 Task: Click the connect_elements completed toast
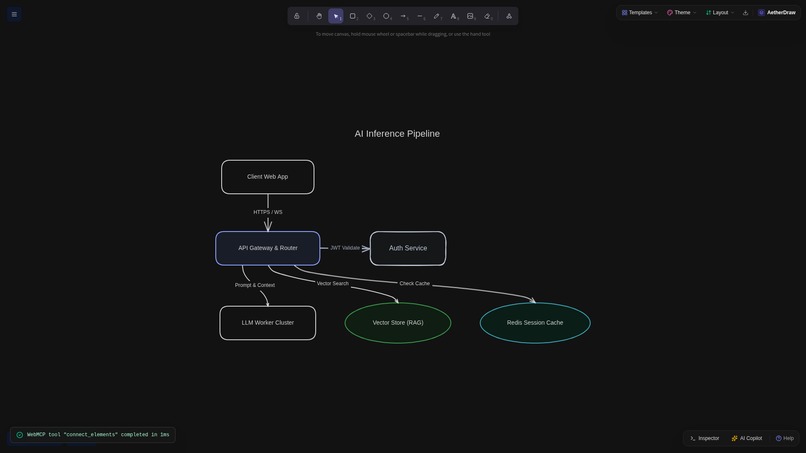[93, 434]
